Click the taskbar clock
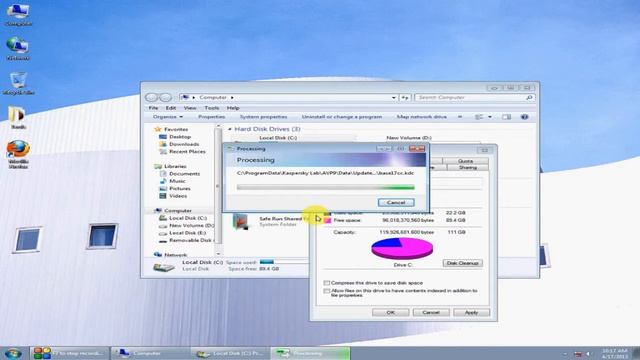Image resolution: width=640 pixels, height=360 pixels. click(x=614, y=353)
